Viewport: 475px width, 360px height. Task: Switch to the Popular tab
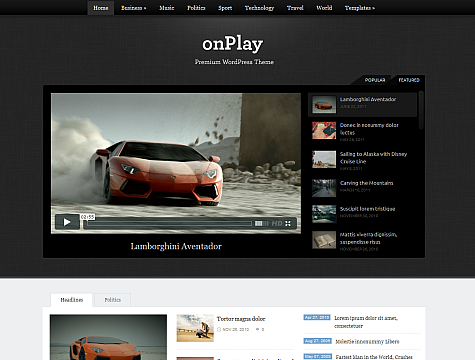click(375, 80)
